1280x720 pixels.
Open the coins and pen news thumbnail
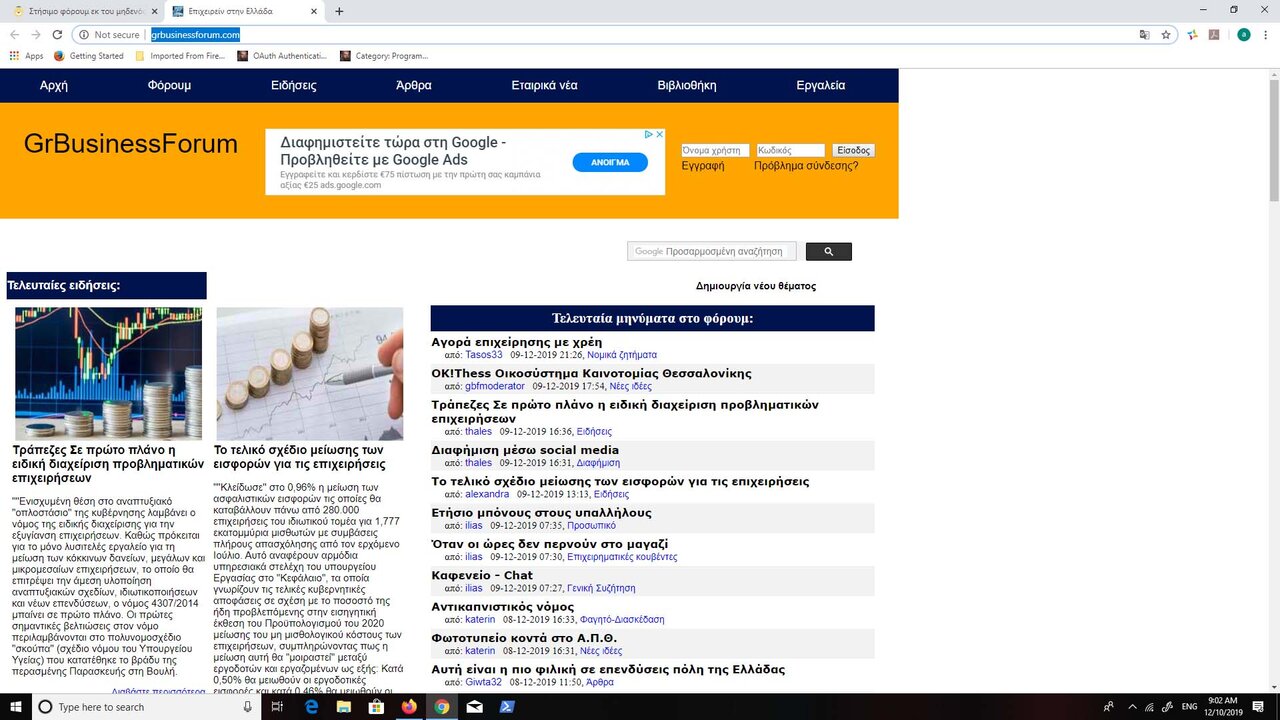310,374
